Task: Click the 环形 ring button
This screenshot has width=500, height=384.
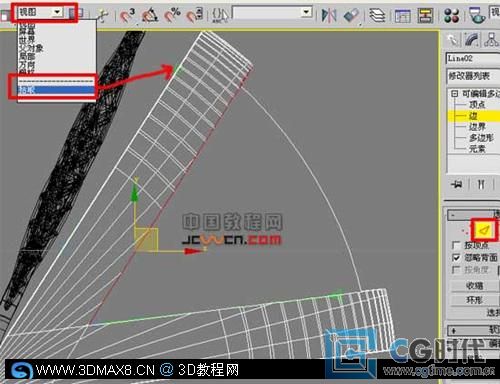Action: pyautogui.click(x=475, y=300)
